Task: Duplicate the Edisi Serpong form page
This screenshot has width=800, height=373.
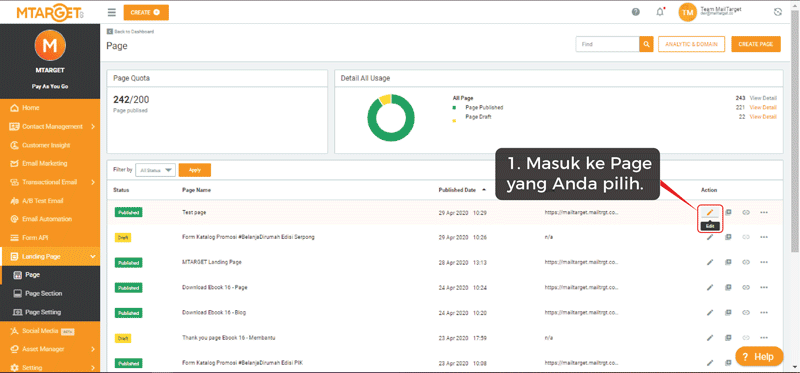Action: point(729,237)
